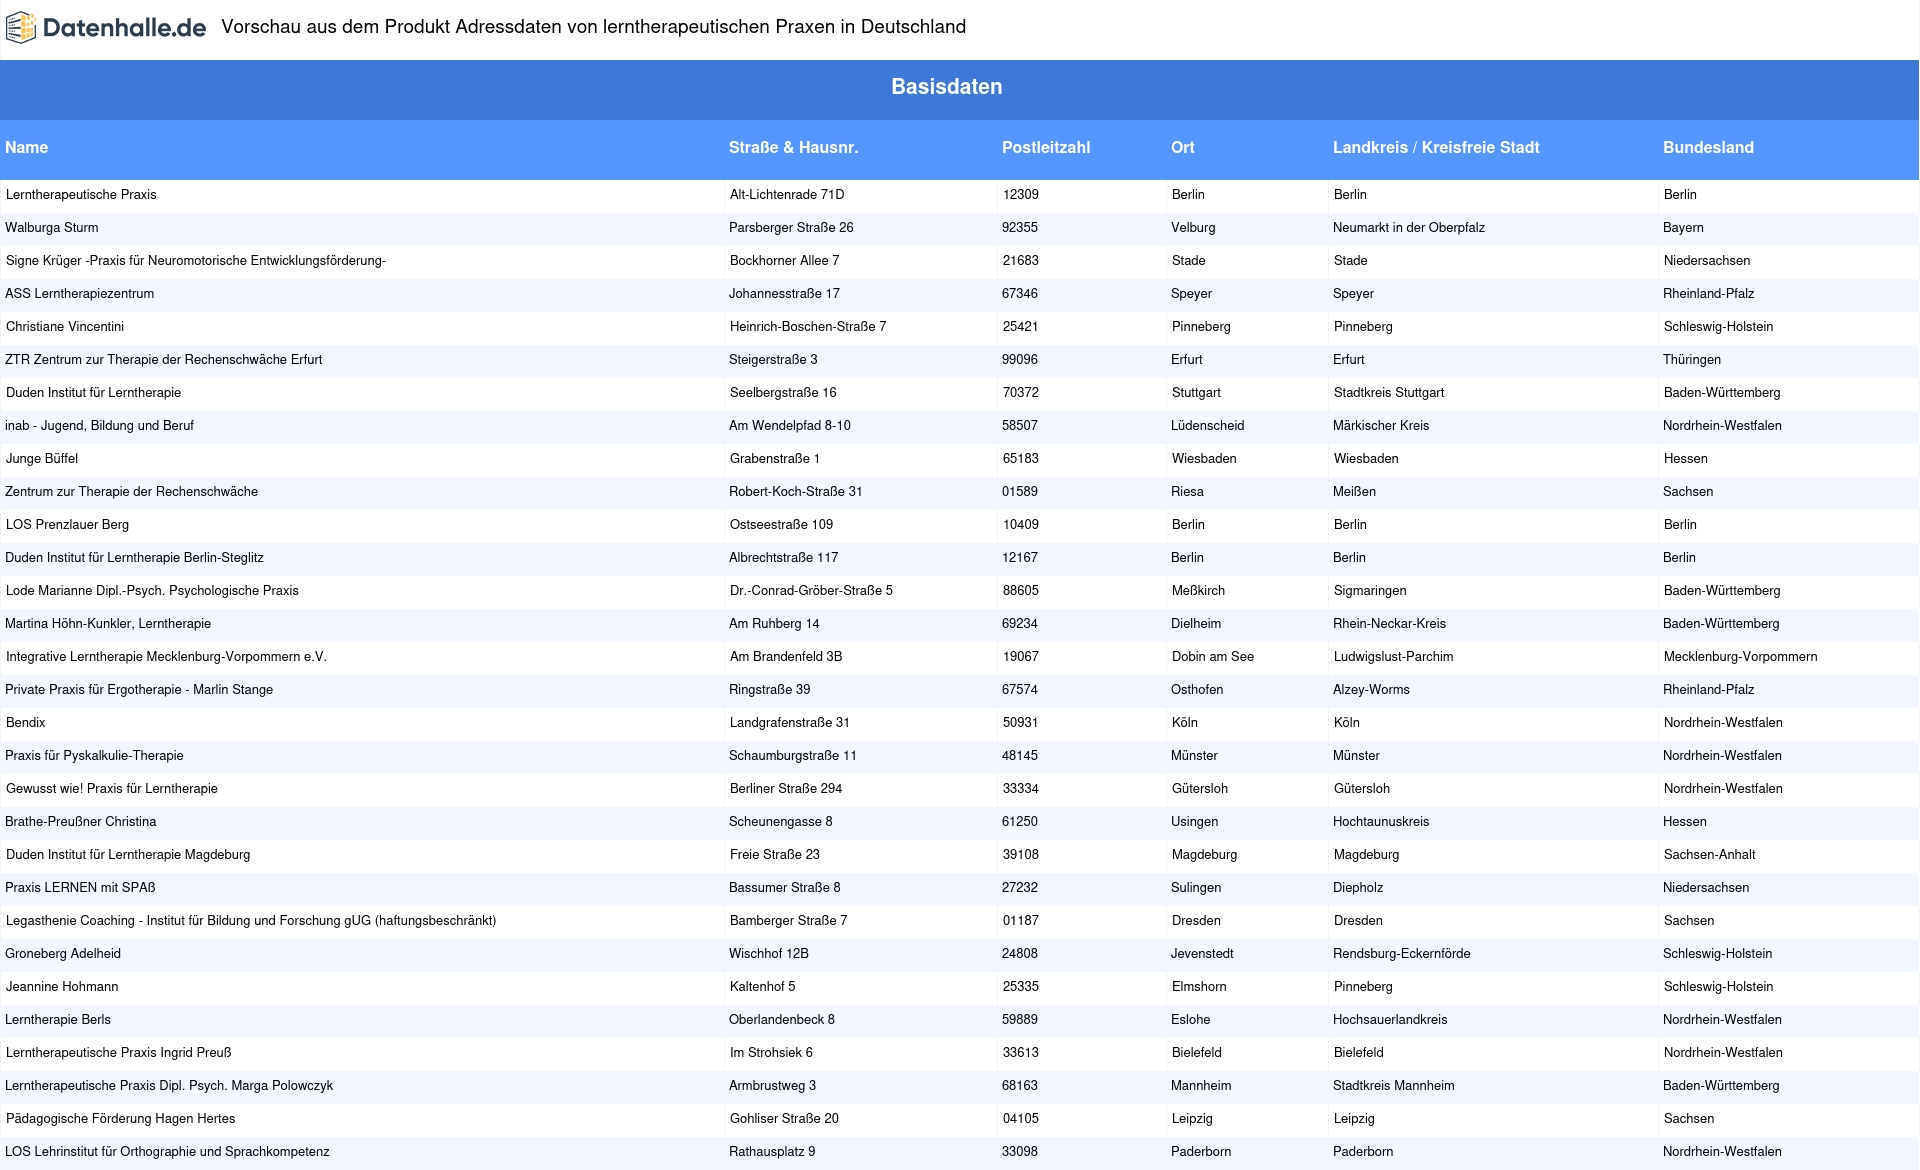Select the Ort column header
The width and height of the screenshot is (1920, 1170).
(x=1183, y=147)
